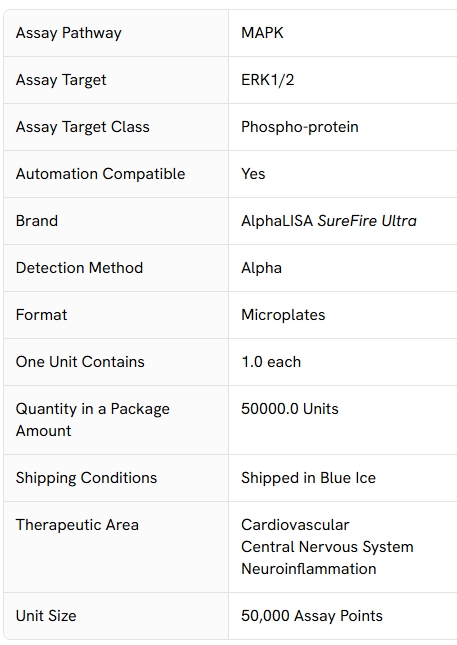This screenshot has width=457, height=645.
Task: Click the Microplates format value
Action: pyautogui.click(x=283, y=315)
